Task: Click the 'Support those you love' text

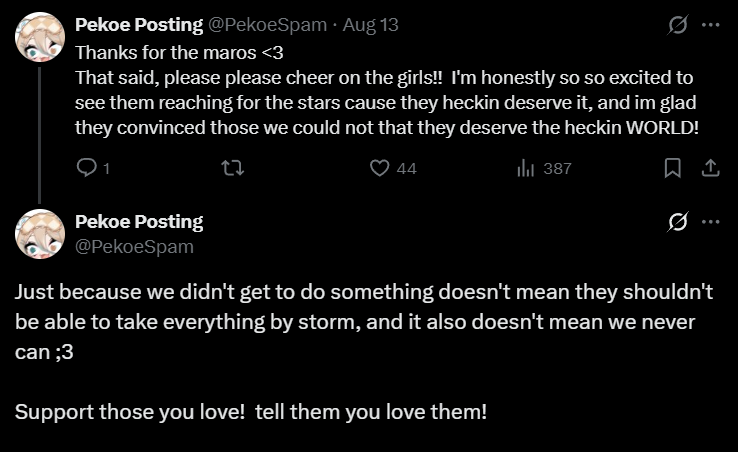Action: click(x=251, y=411)
